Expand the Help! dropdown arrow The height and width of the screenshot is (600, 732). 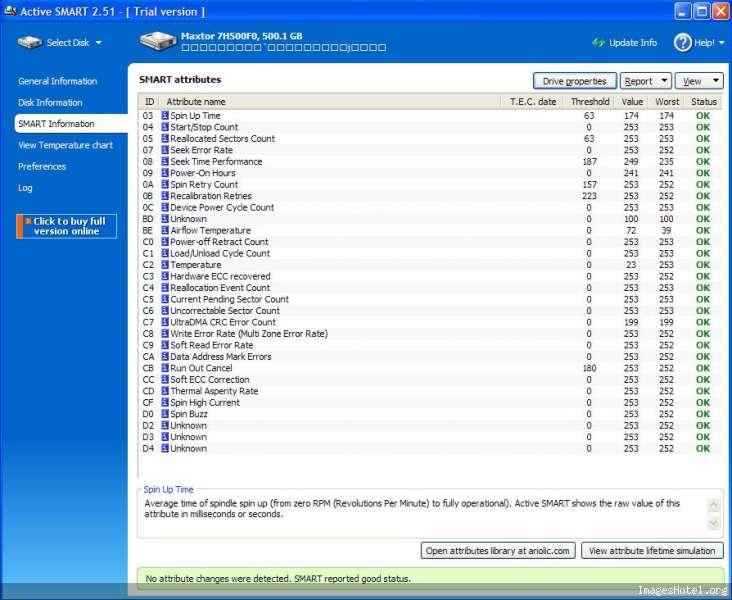[722, 43]
